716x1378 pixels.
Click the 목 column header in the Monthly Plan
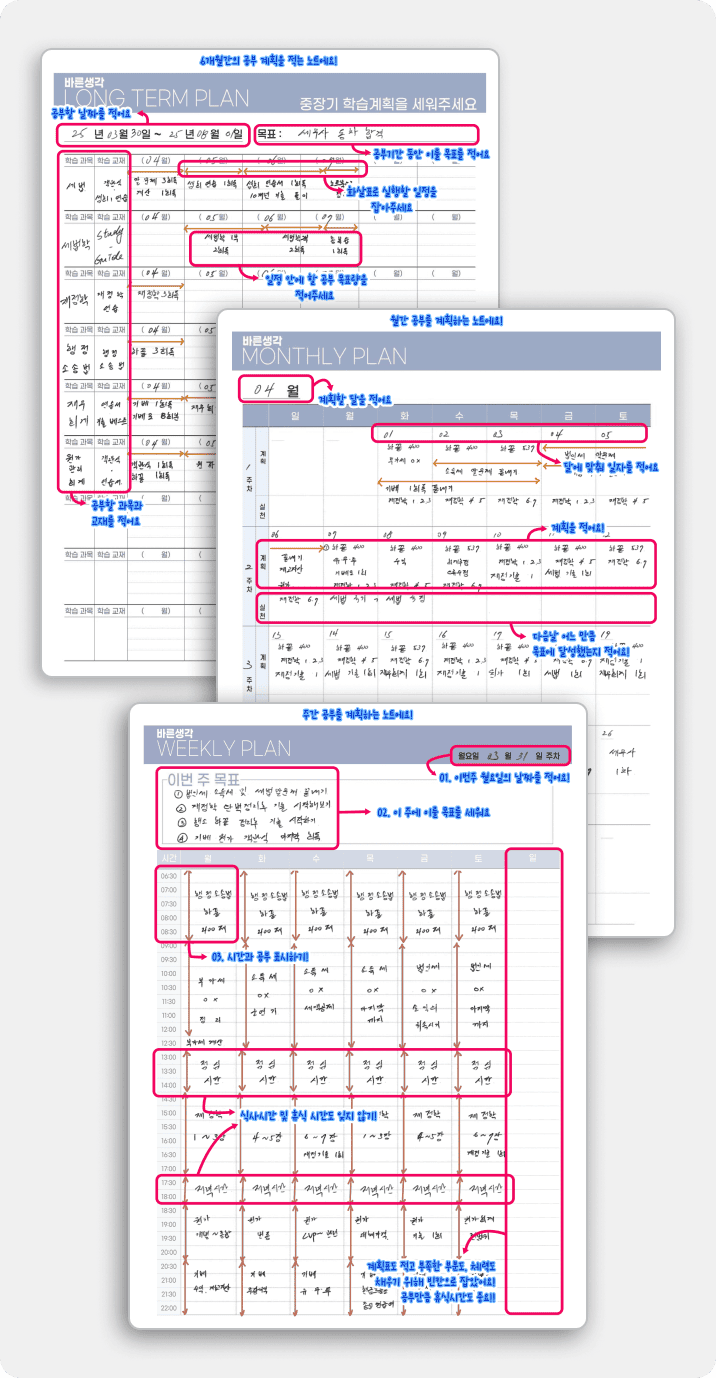pyautogui.click(x=512, y=414)
